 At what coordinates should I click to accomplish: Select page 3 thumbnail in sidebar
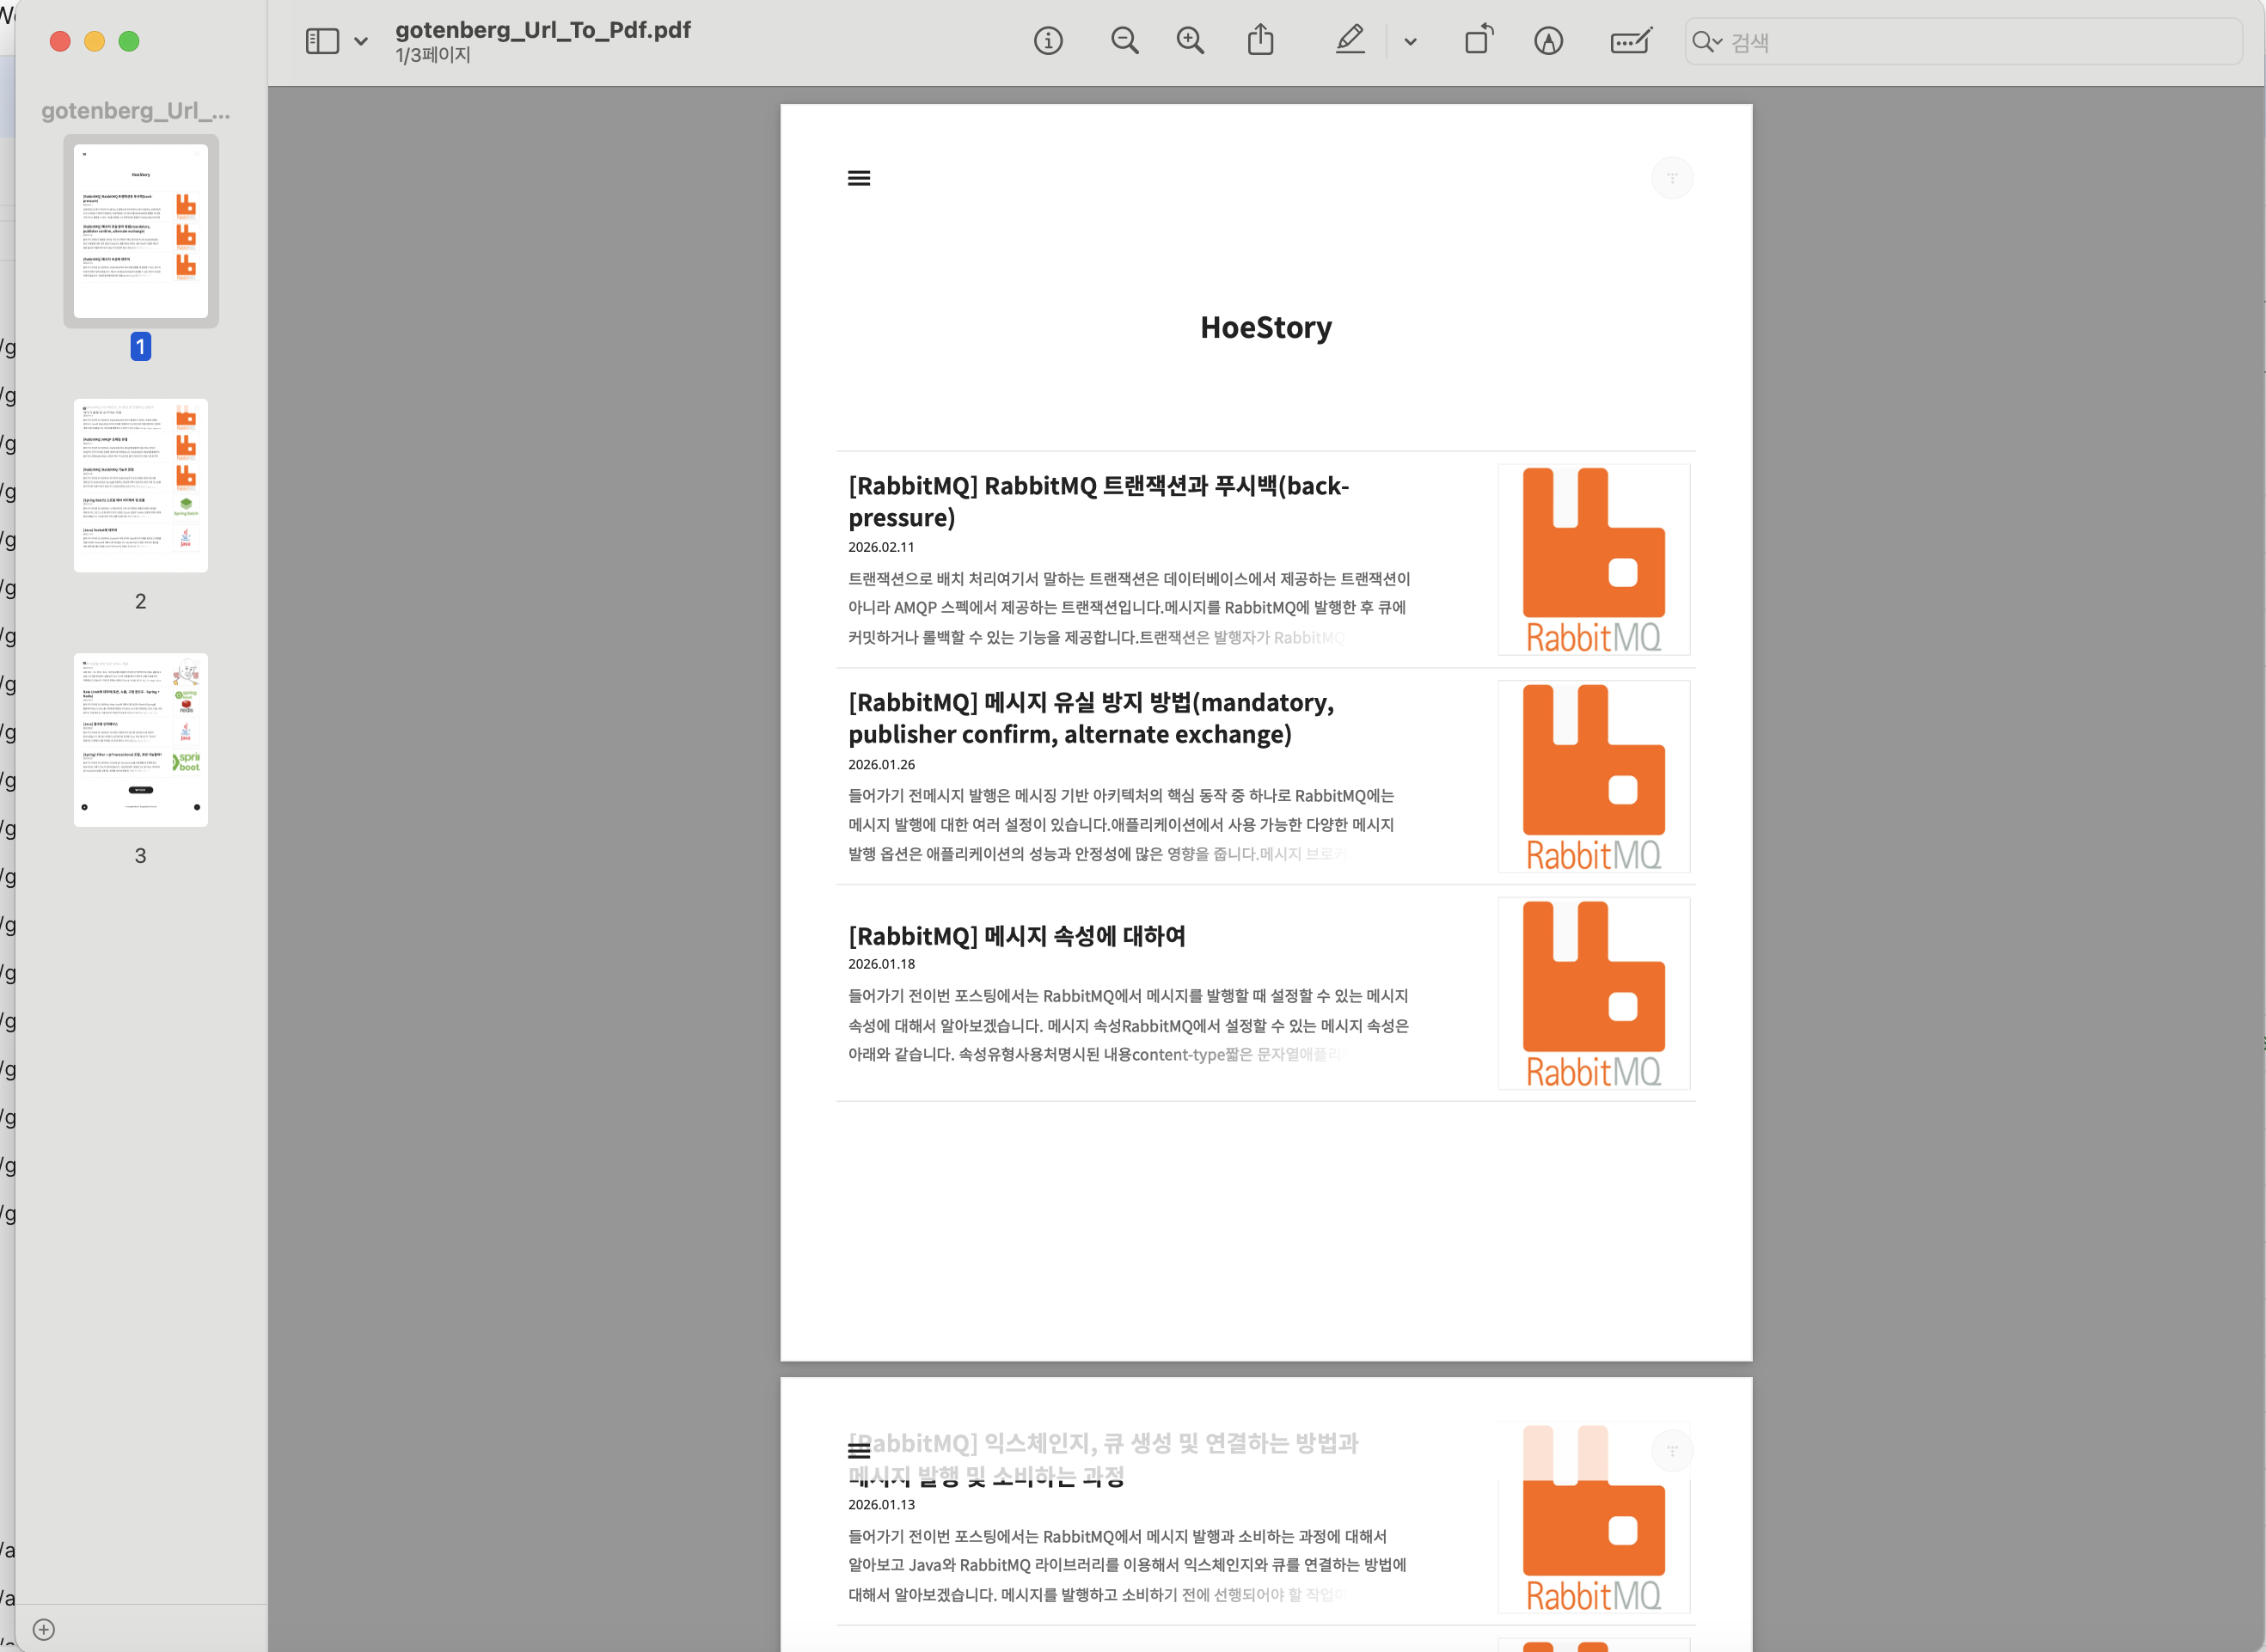(141, 740)
